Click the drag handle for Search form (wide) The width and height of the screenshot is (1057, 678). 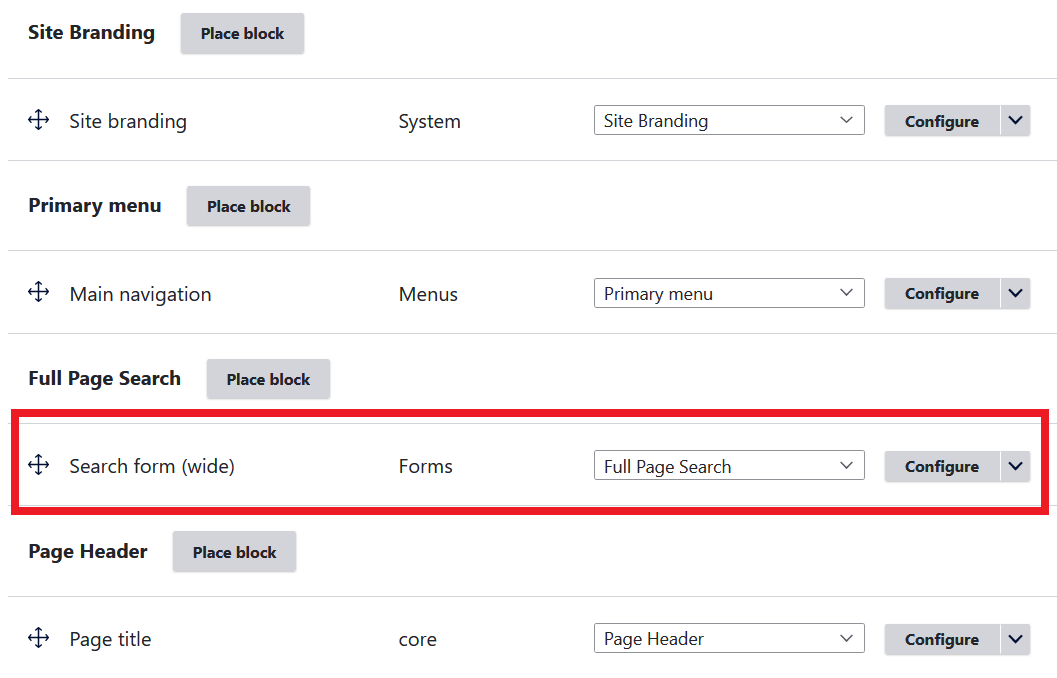[x=38, y=466]
